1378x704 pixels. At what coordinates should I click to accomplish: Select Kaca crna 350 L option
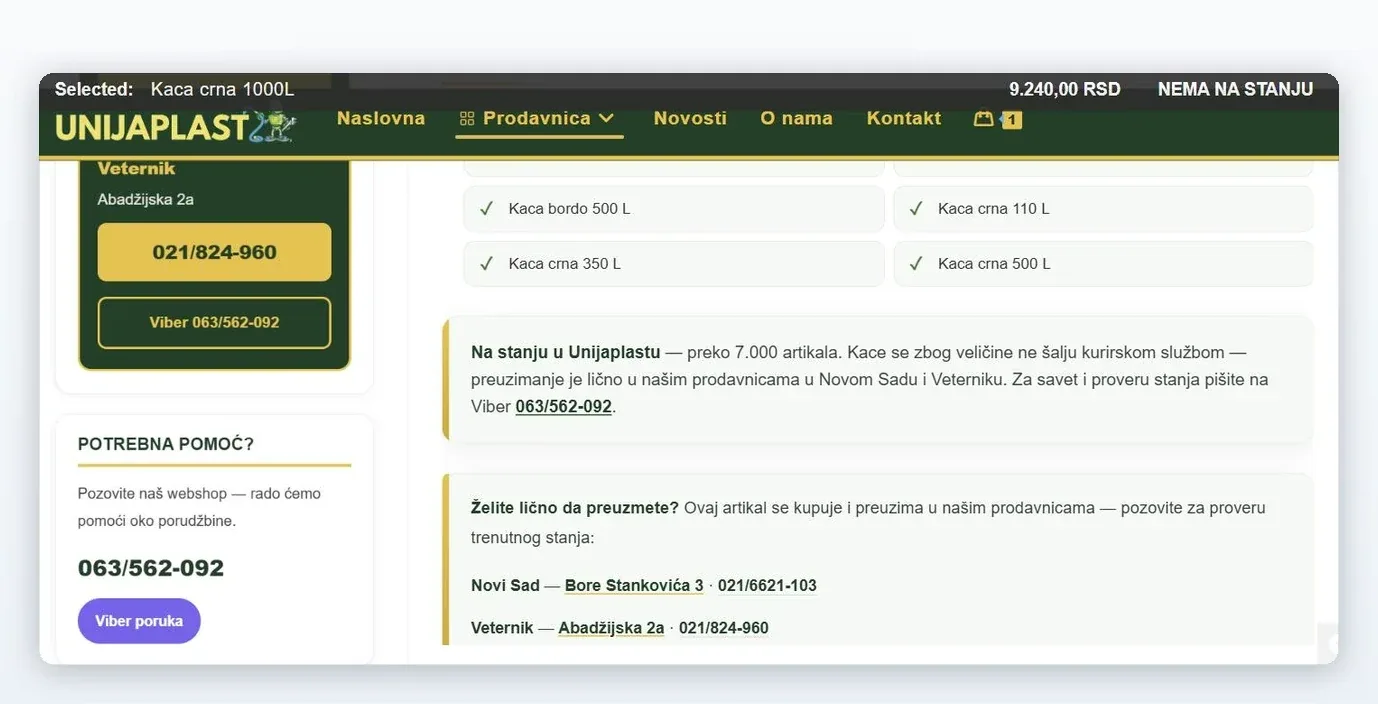point(674,264)
